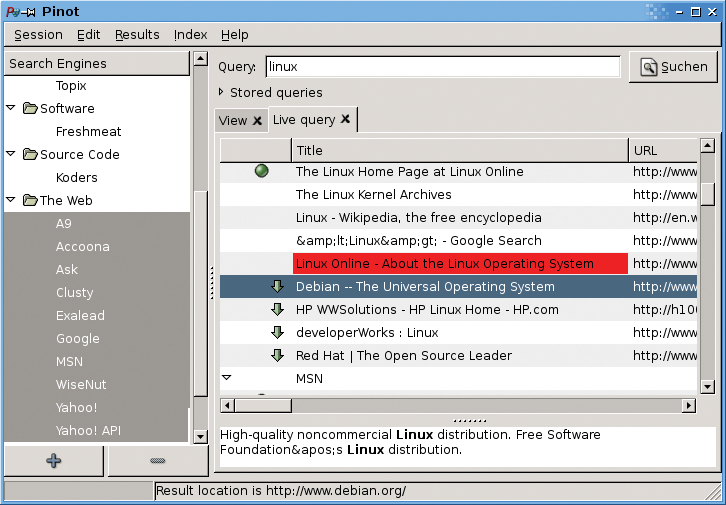This screenshot has width=726, height=505.
Task: Select the Freshmeat search engine
Action: point(88,131)
